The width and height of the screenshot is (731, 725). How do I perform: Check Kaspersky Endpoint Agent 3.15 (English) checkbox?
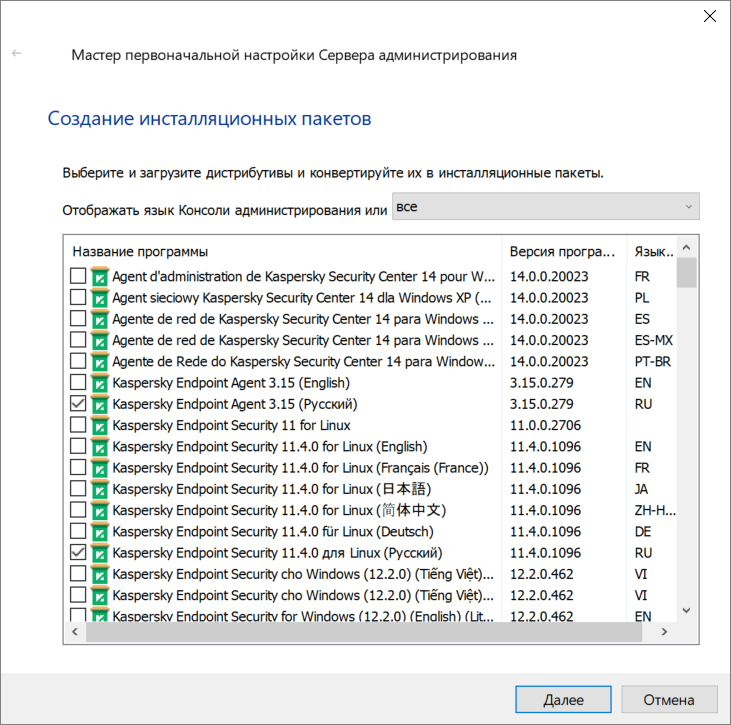78,382
